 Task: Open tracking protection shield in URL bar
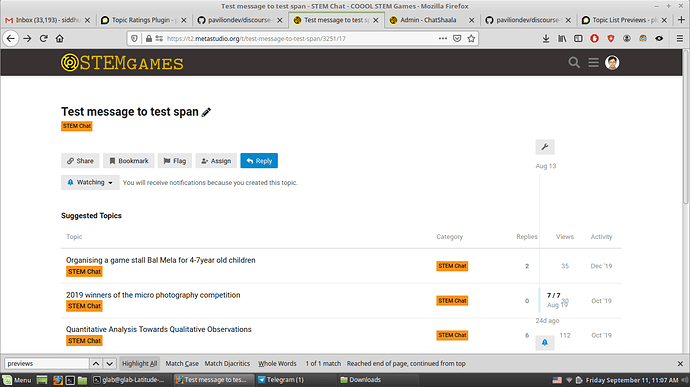[134, 39]
